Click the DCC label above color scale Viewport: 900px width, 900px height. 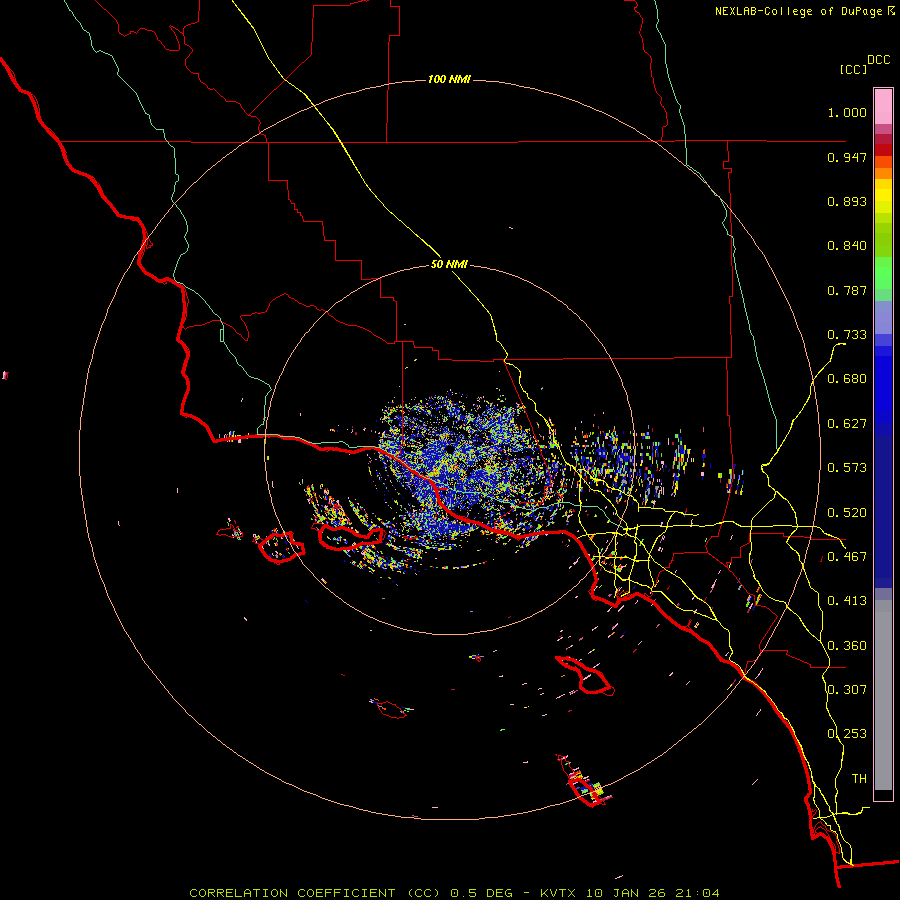[x=879, y=60]
